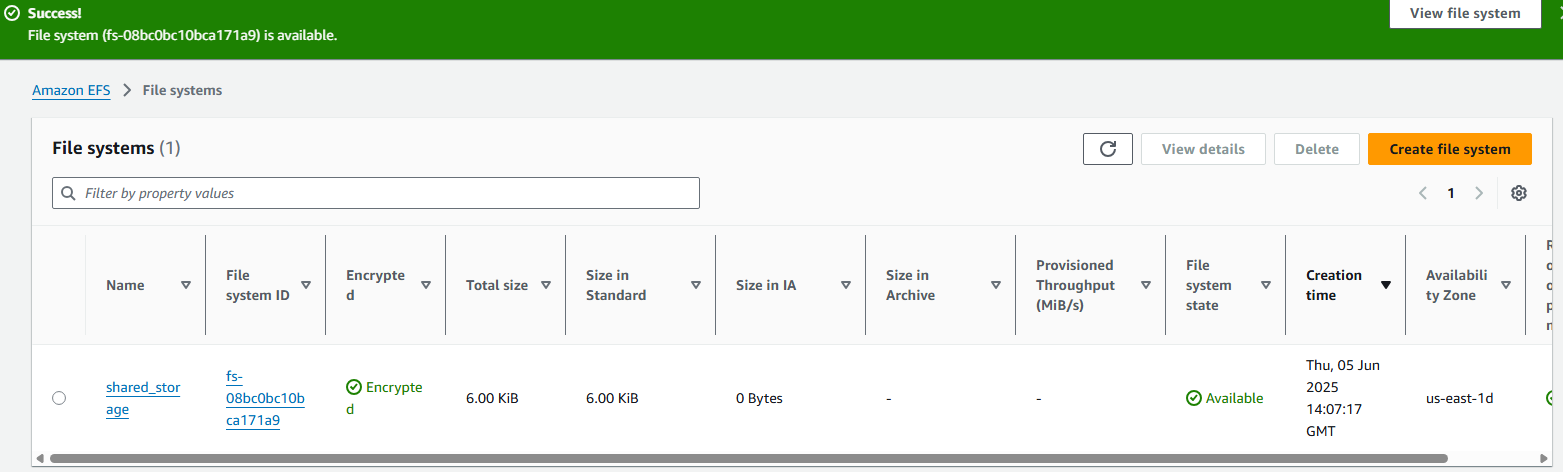Open Amazon EFS breadcrumb link

tap(71, 90)
